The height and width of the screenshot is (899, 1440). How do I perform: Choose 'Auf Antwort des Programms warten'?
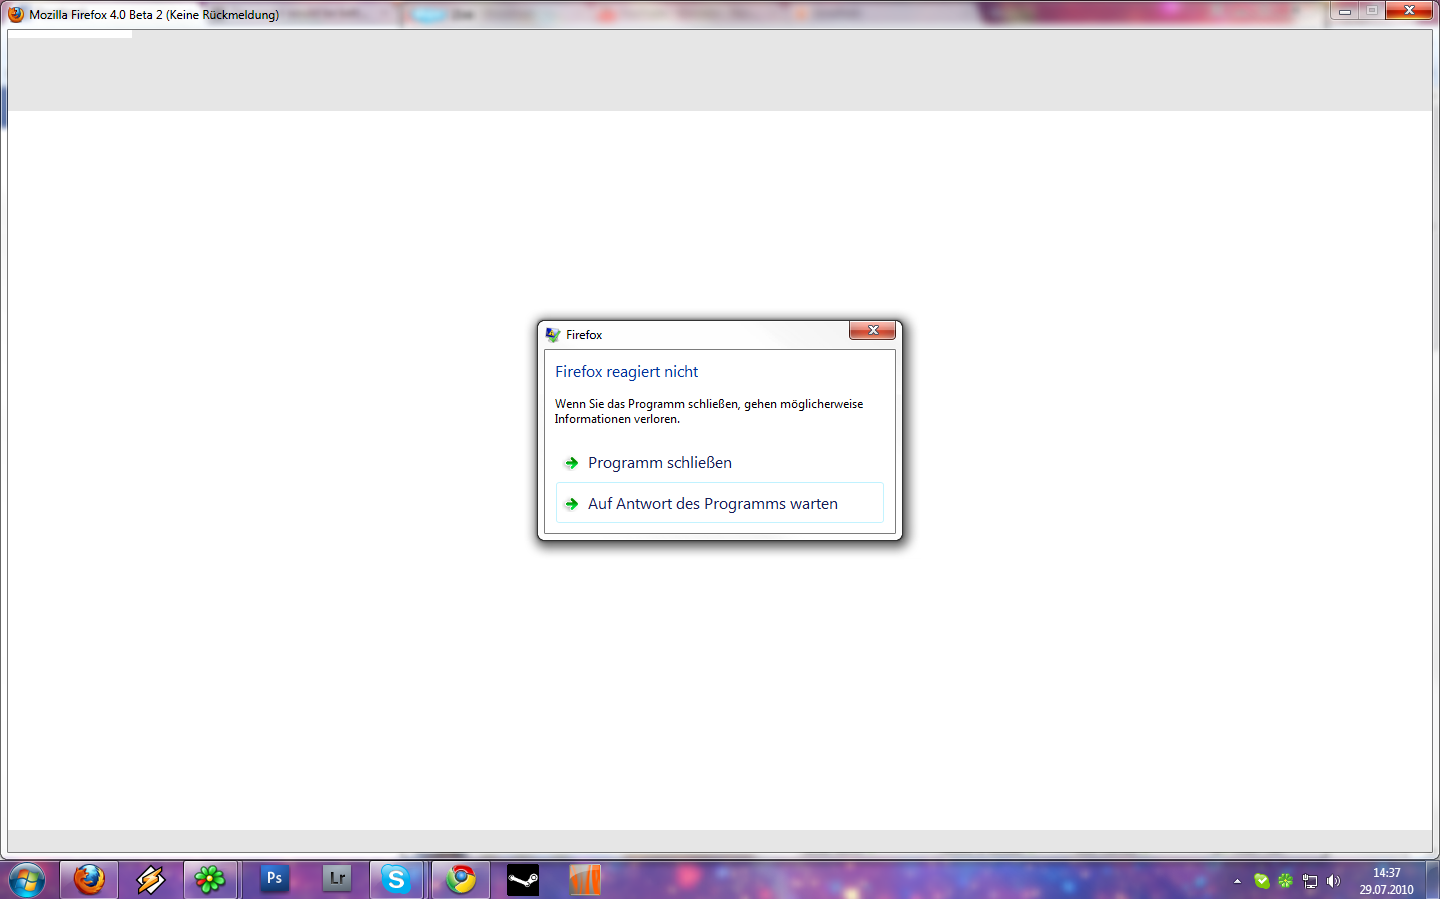(x=712, y=504)
